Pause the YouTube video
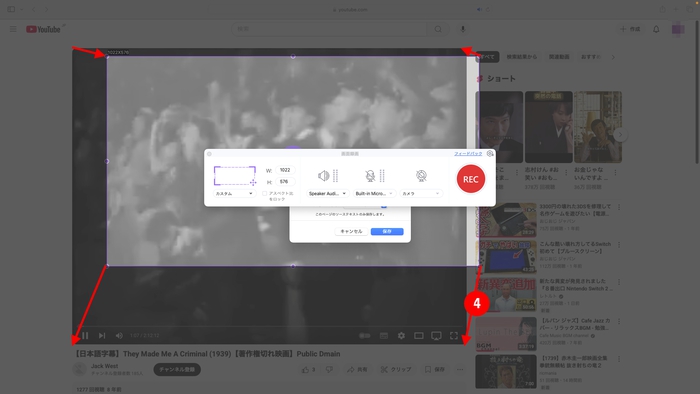 (x=85, y=336)
